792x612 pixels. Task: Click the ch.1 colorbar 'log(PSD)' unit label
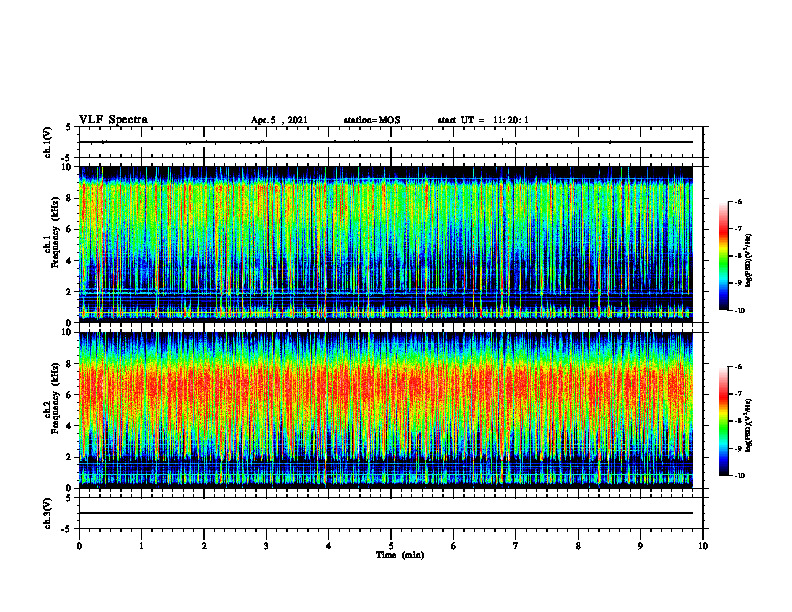(x=749, y=261)
